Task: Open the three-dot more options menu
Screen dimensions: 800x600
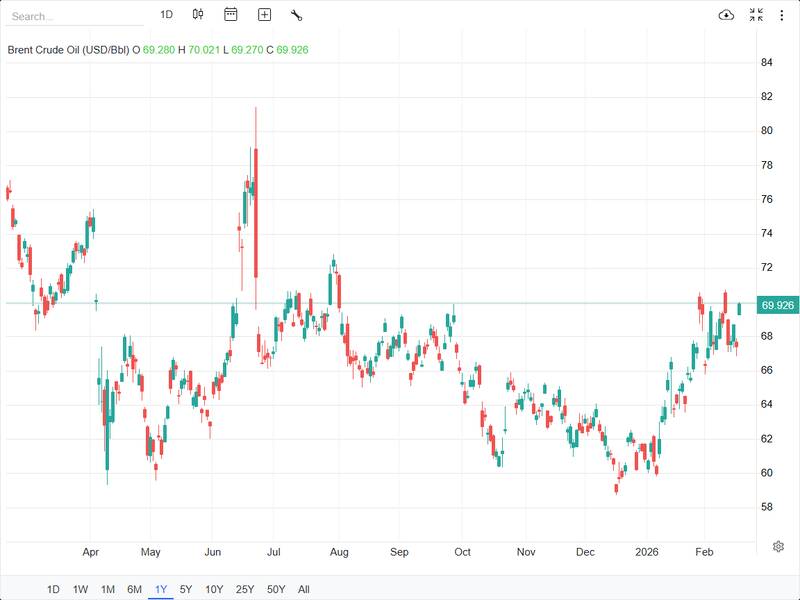Action: click(x=781, y=15)
